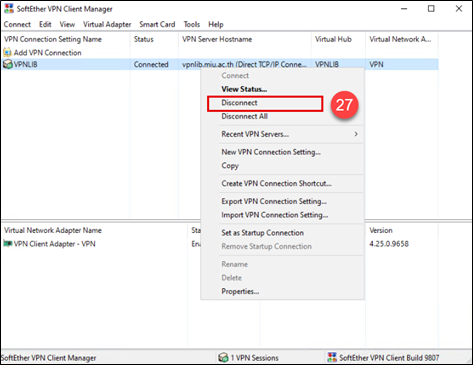Image resolution: width=473 pixels, height=365 pixels.
Task: Minimize the SoftEther VPN Client Manager window
Action: [404, 9]
